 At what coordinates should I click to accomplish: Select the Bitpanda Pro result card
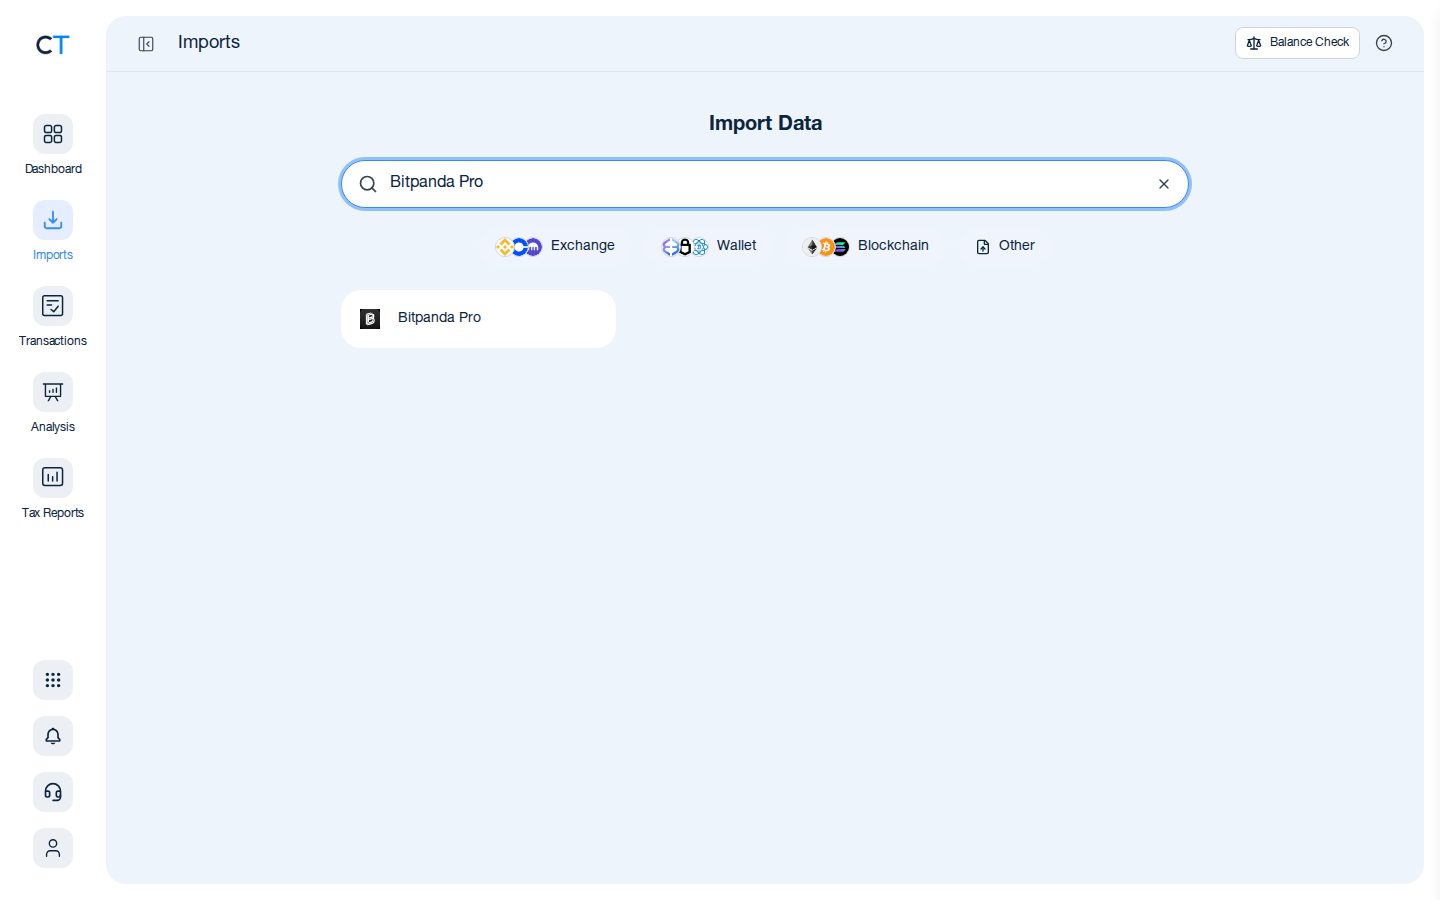478,319
